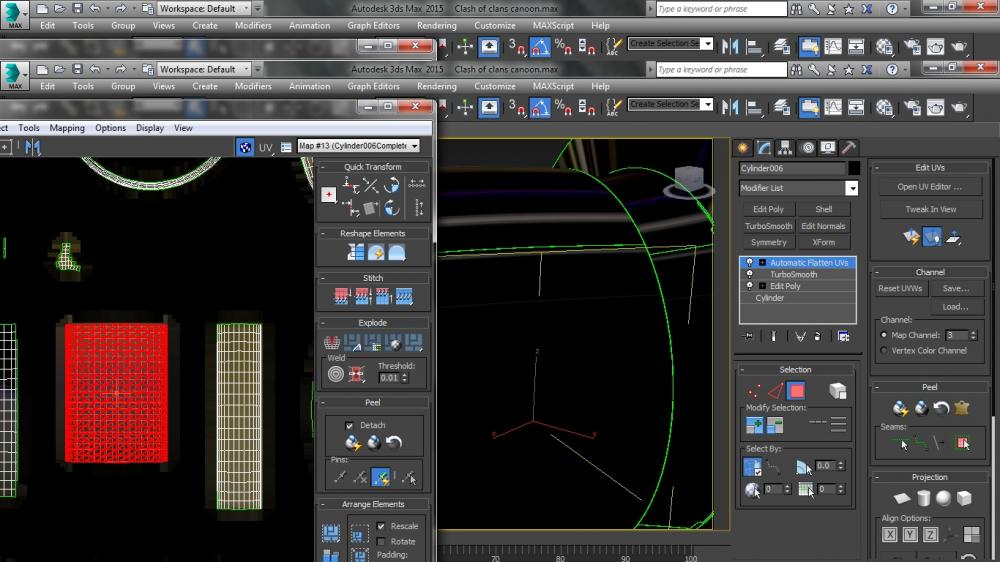Expand Edit Poly sub-objects in stack
The height and width of the screenshot is (562, 1000).
pos(761,286)
